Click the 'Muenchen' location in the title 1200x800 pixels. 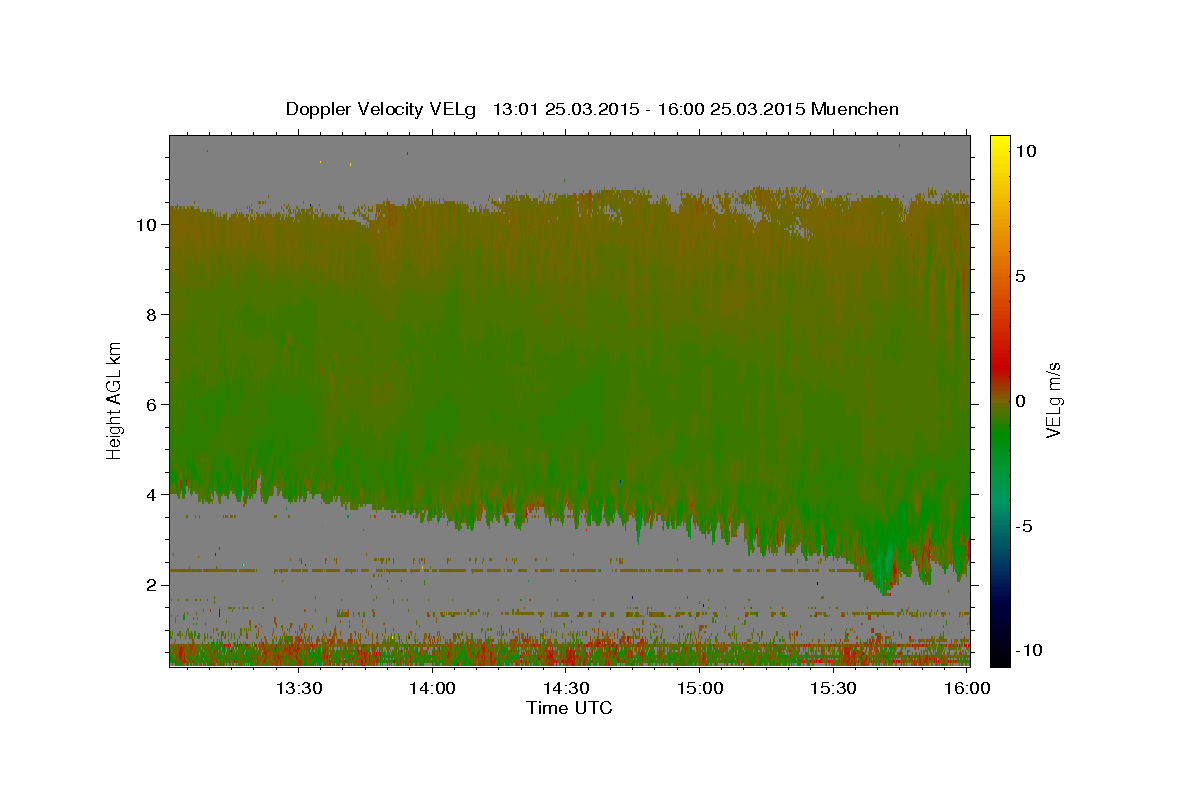click(x=855, y=109)
